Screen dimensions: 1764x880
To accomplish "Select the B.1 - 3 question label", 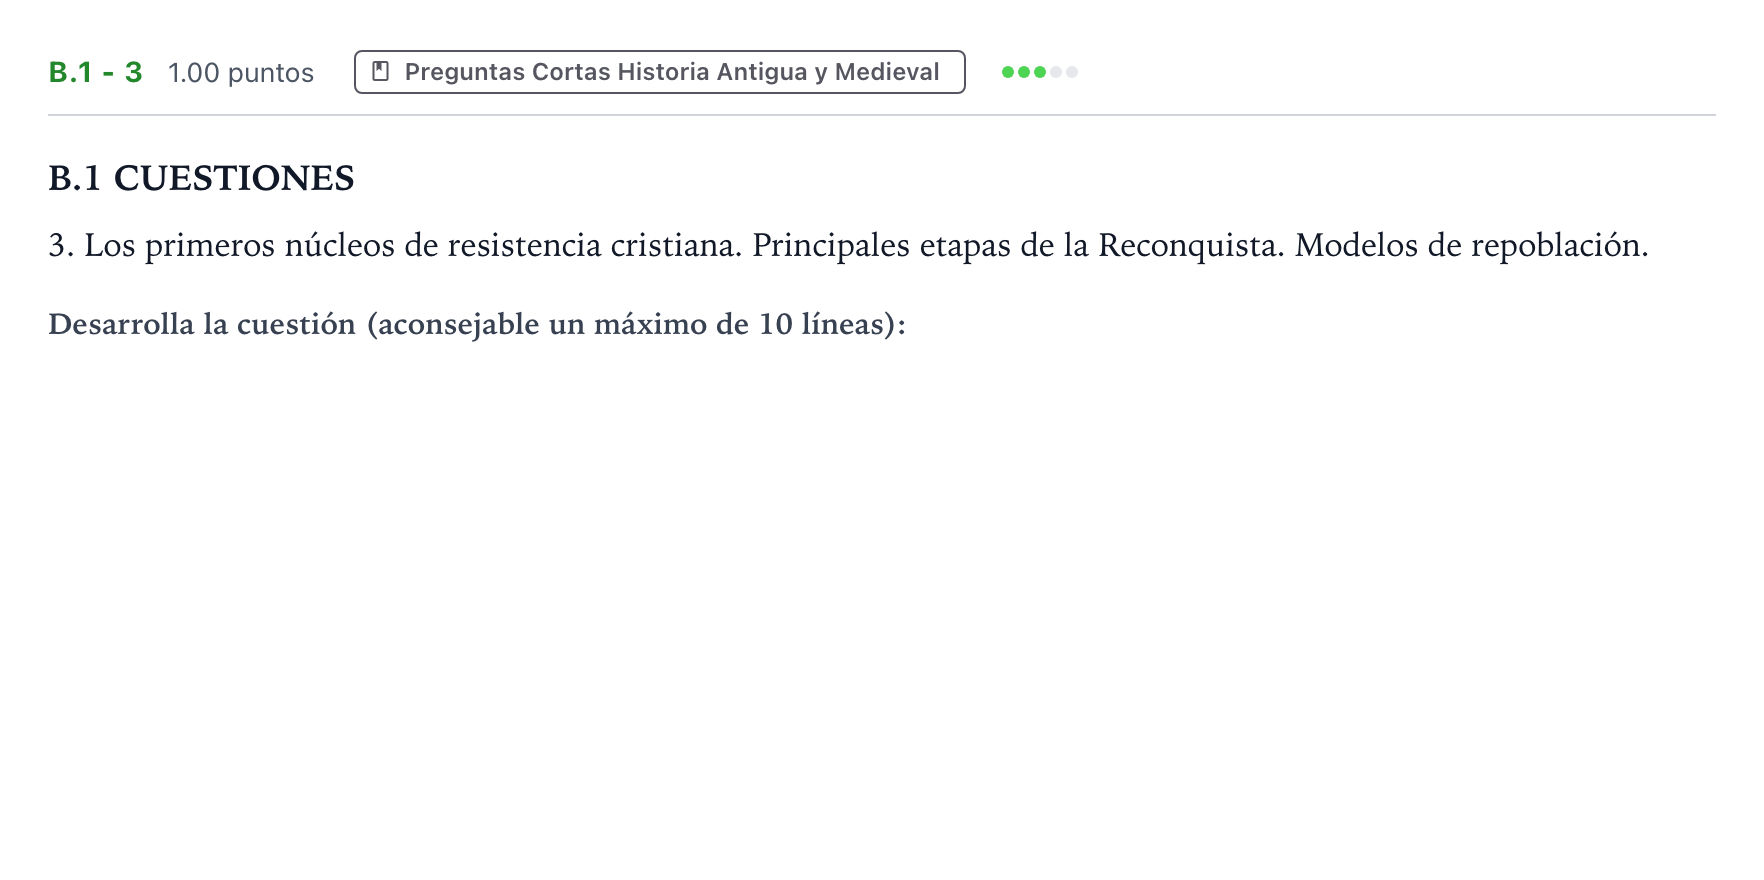I will click(x=96, y=72).
